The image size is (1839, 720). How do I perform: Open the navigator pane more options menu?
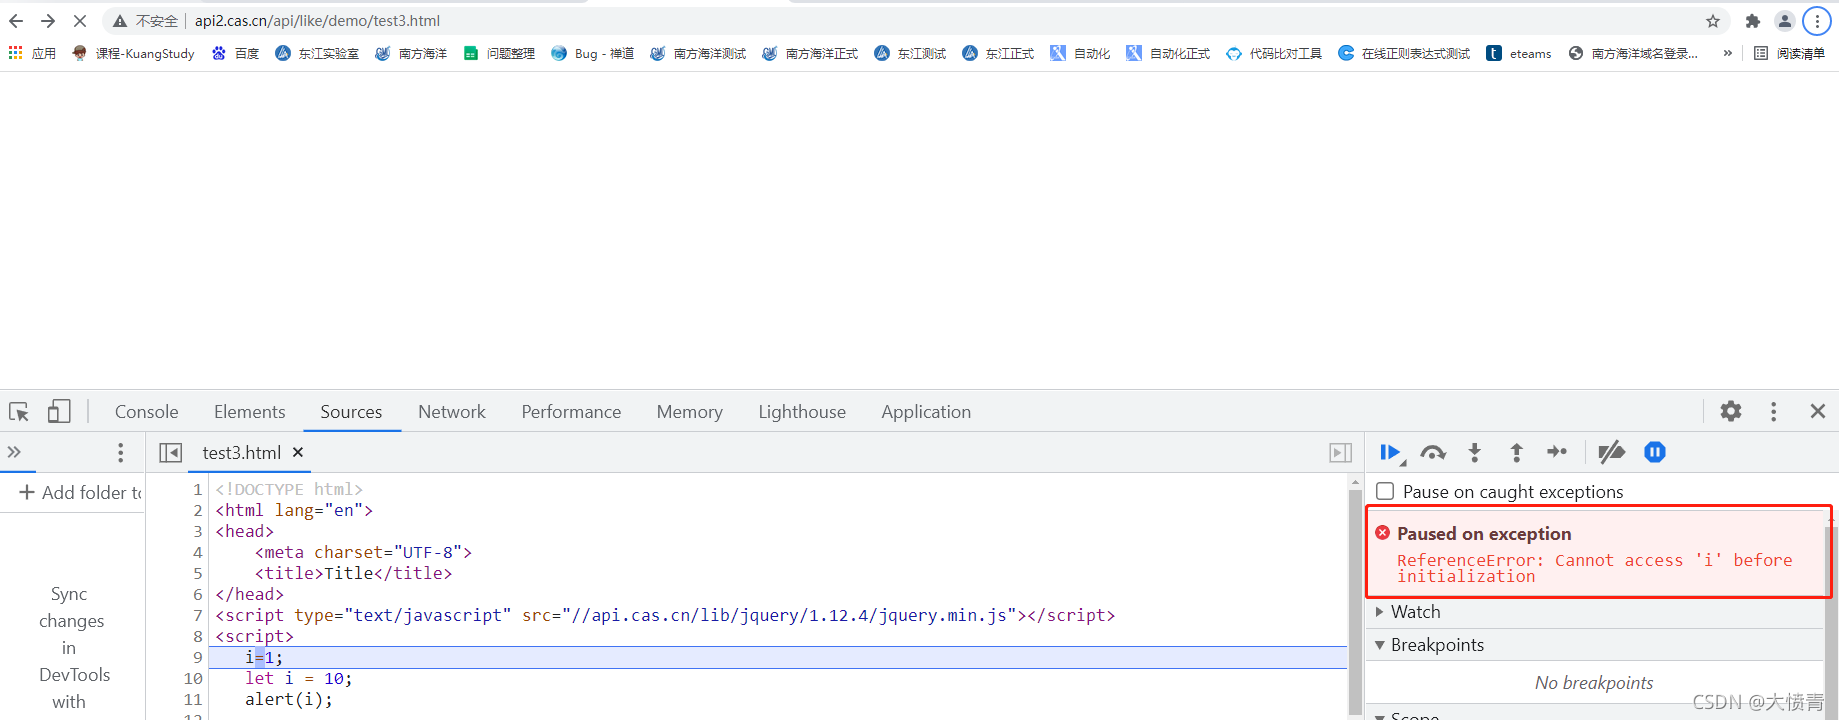click(x=121, y=452)
